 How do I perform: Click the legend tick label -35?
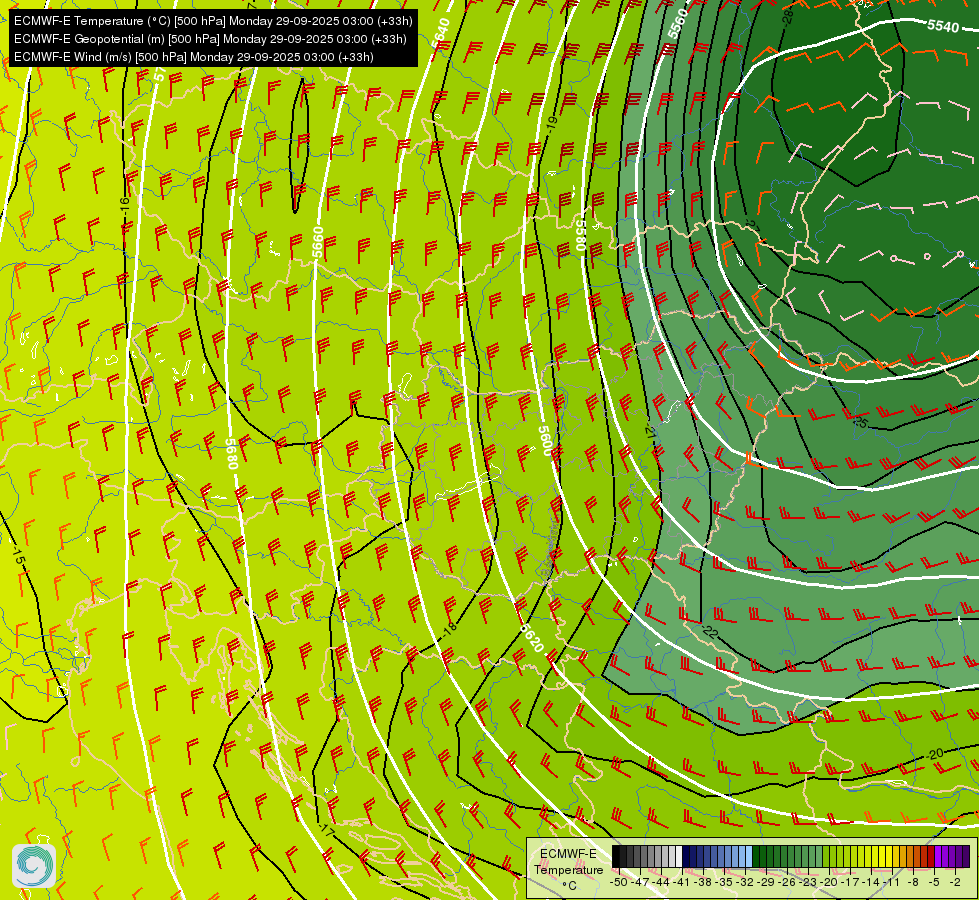[x=724, y=882]
